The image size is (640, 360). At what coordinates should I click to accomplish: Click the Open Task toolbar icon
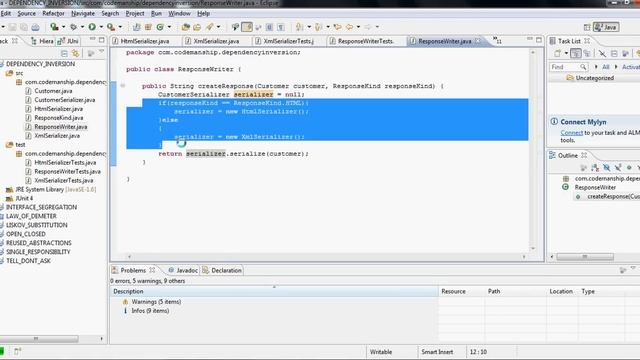197,27
